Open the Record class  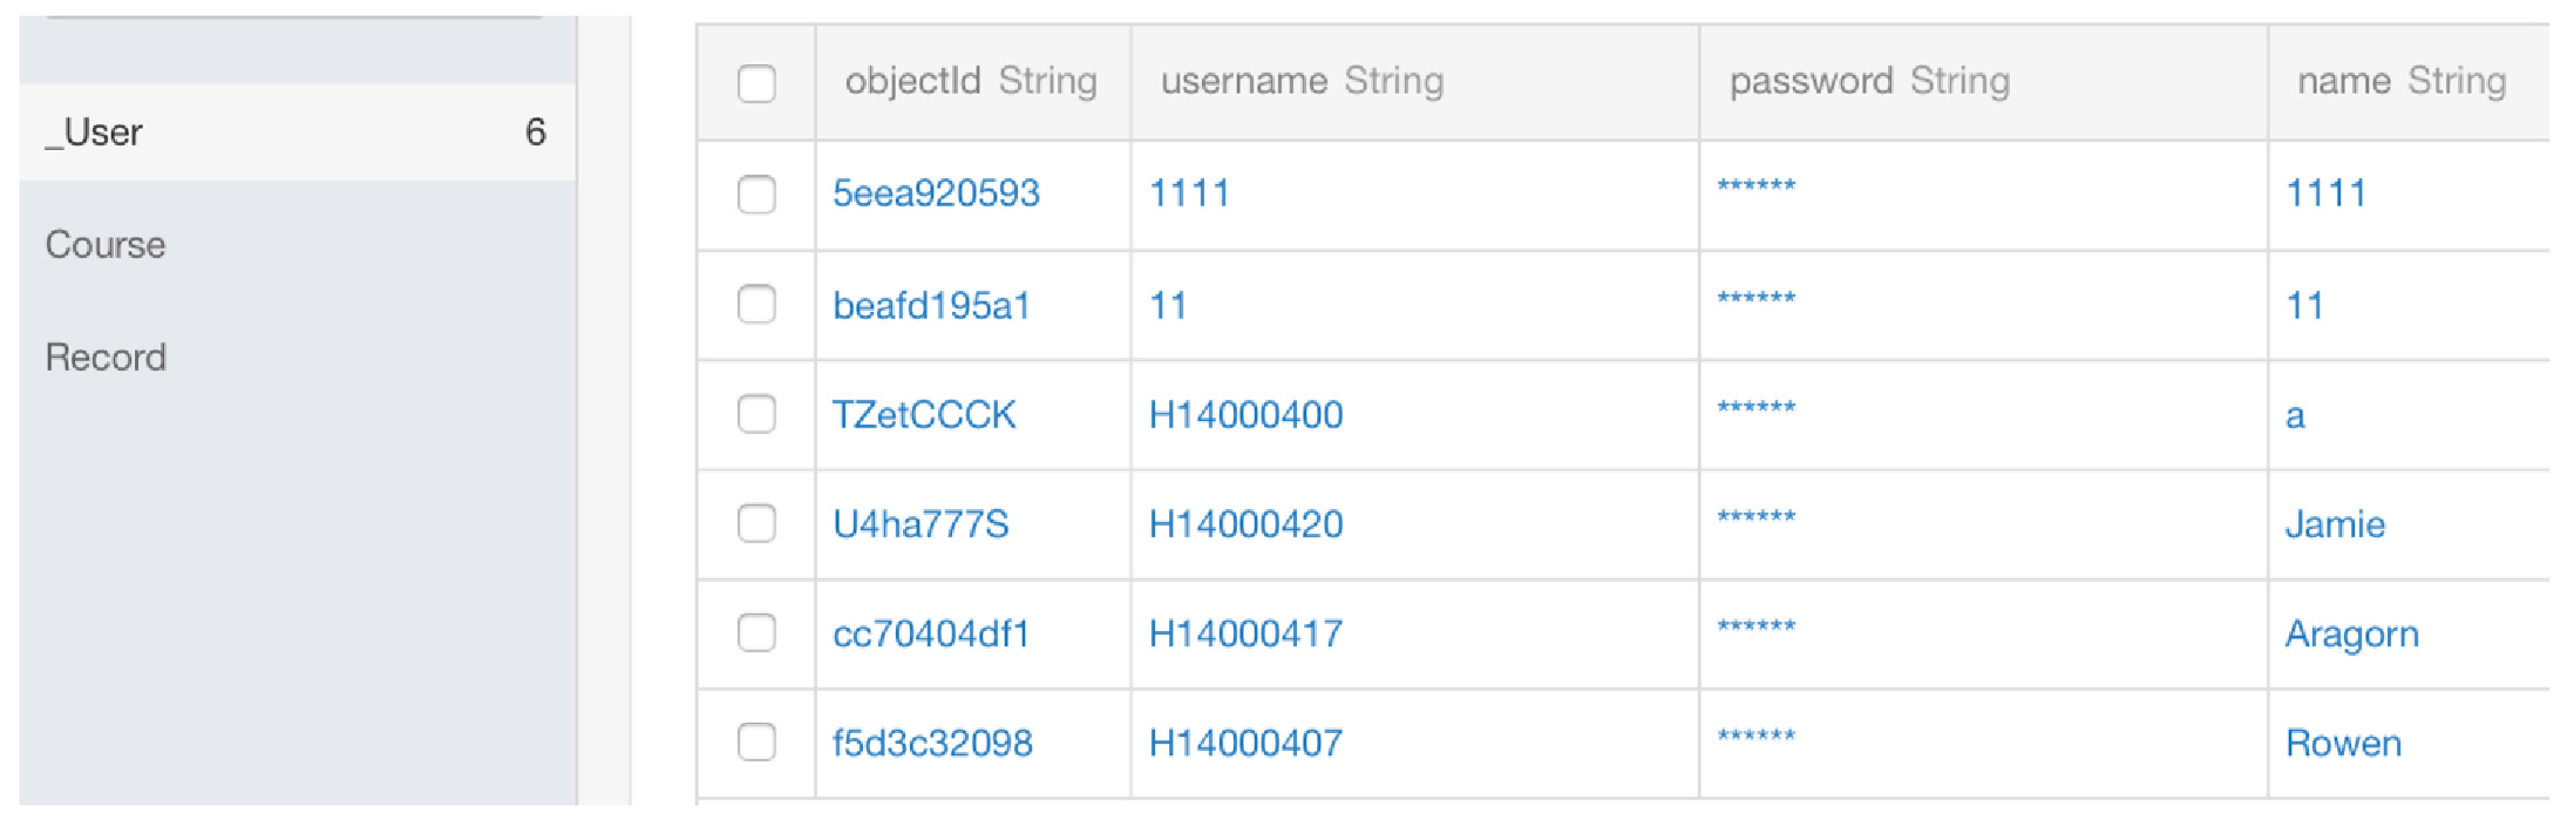(x=105, y=357)
